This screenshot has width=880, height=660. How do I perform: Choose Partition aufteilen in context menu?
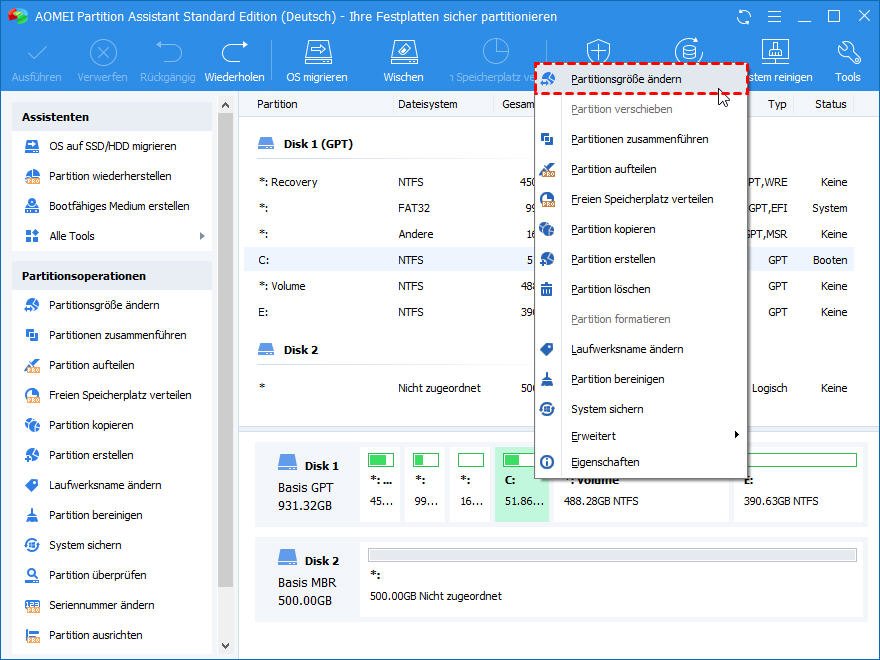640,169
